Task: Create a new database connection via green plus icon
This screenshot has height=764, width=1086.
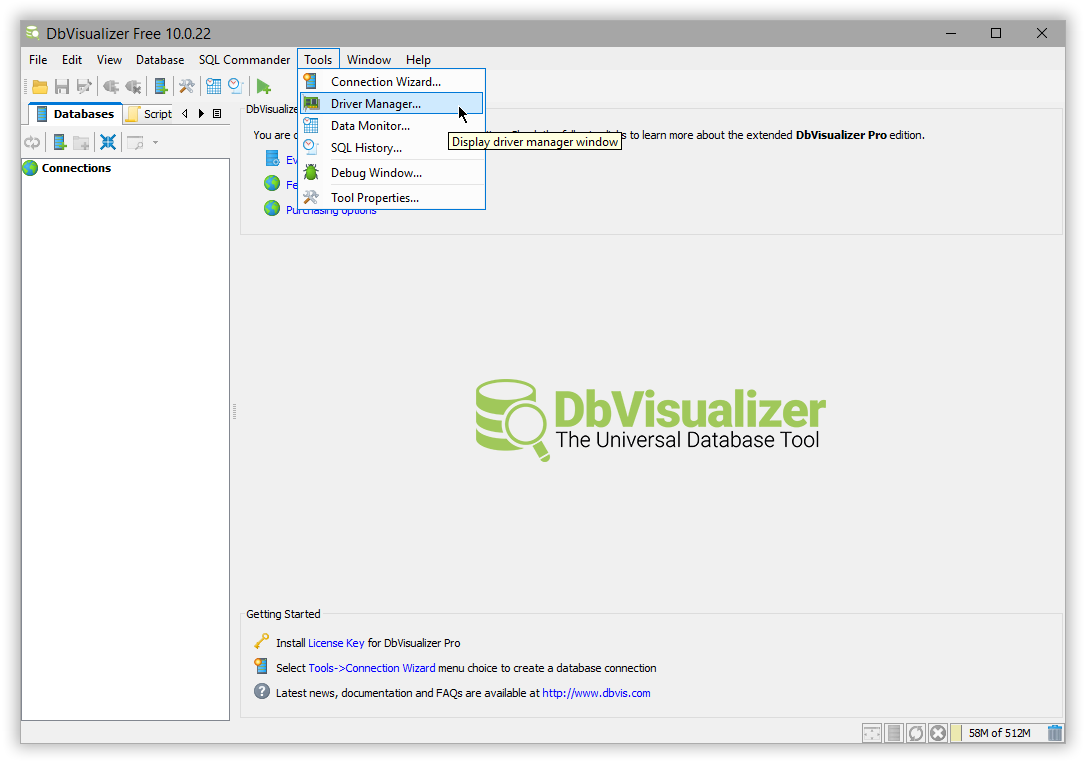Action: (160, 86)
